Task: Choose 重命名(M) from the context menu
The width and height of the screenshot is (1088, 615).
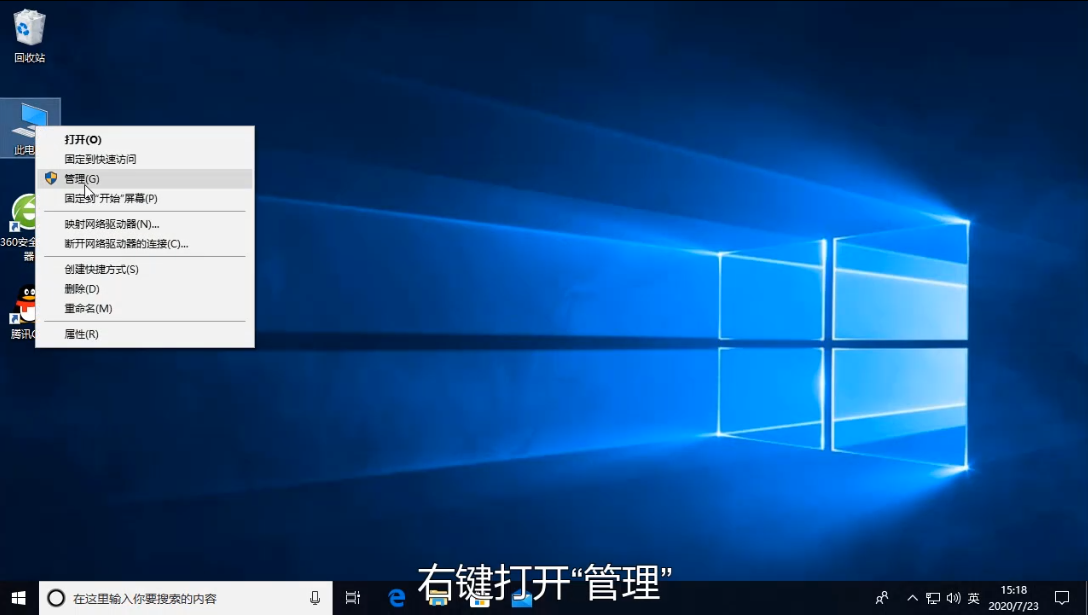Action: [88, 308]
